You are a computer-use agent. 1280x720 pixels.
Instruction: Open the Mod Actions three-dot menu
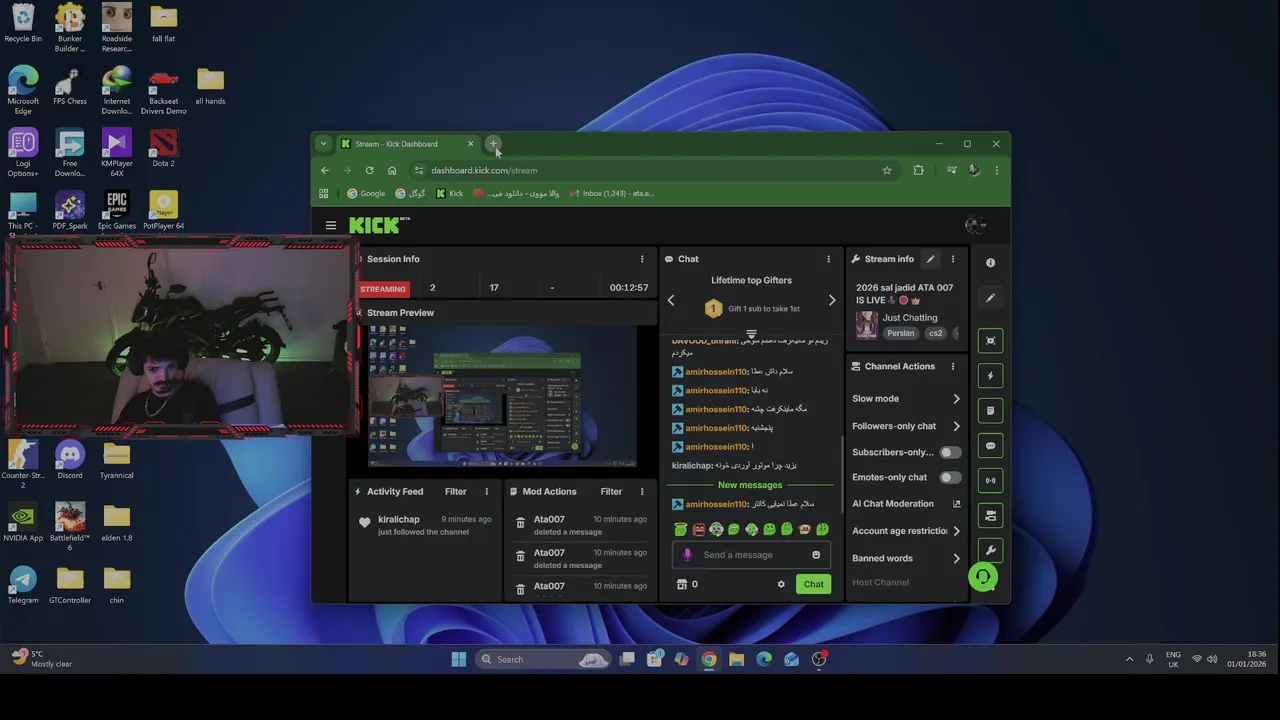[x=642, y=492]
